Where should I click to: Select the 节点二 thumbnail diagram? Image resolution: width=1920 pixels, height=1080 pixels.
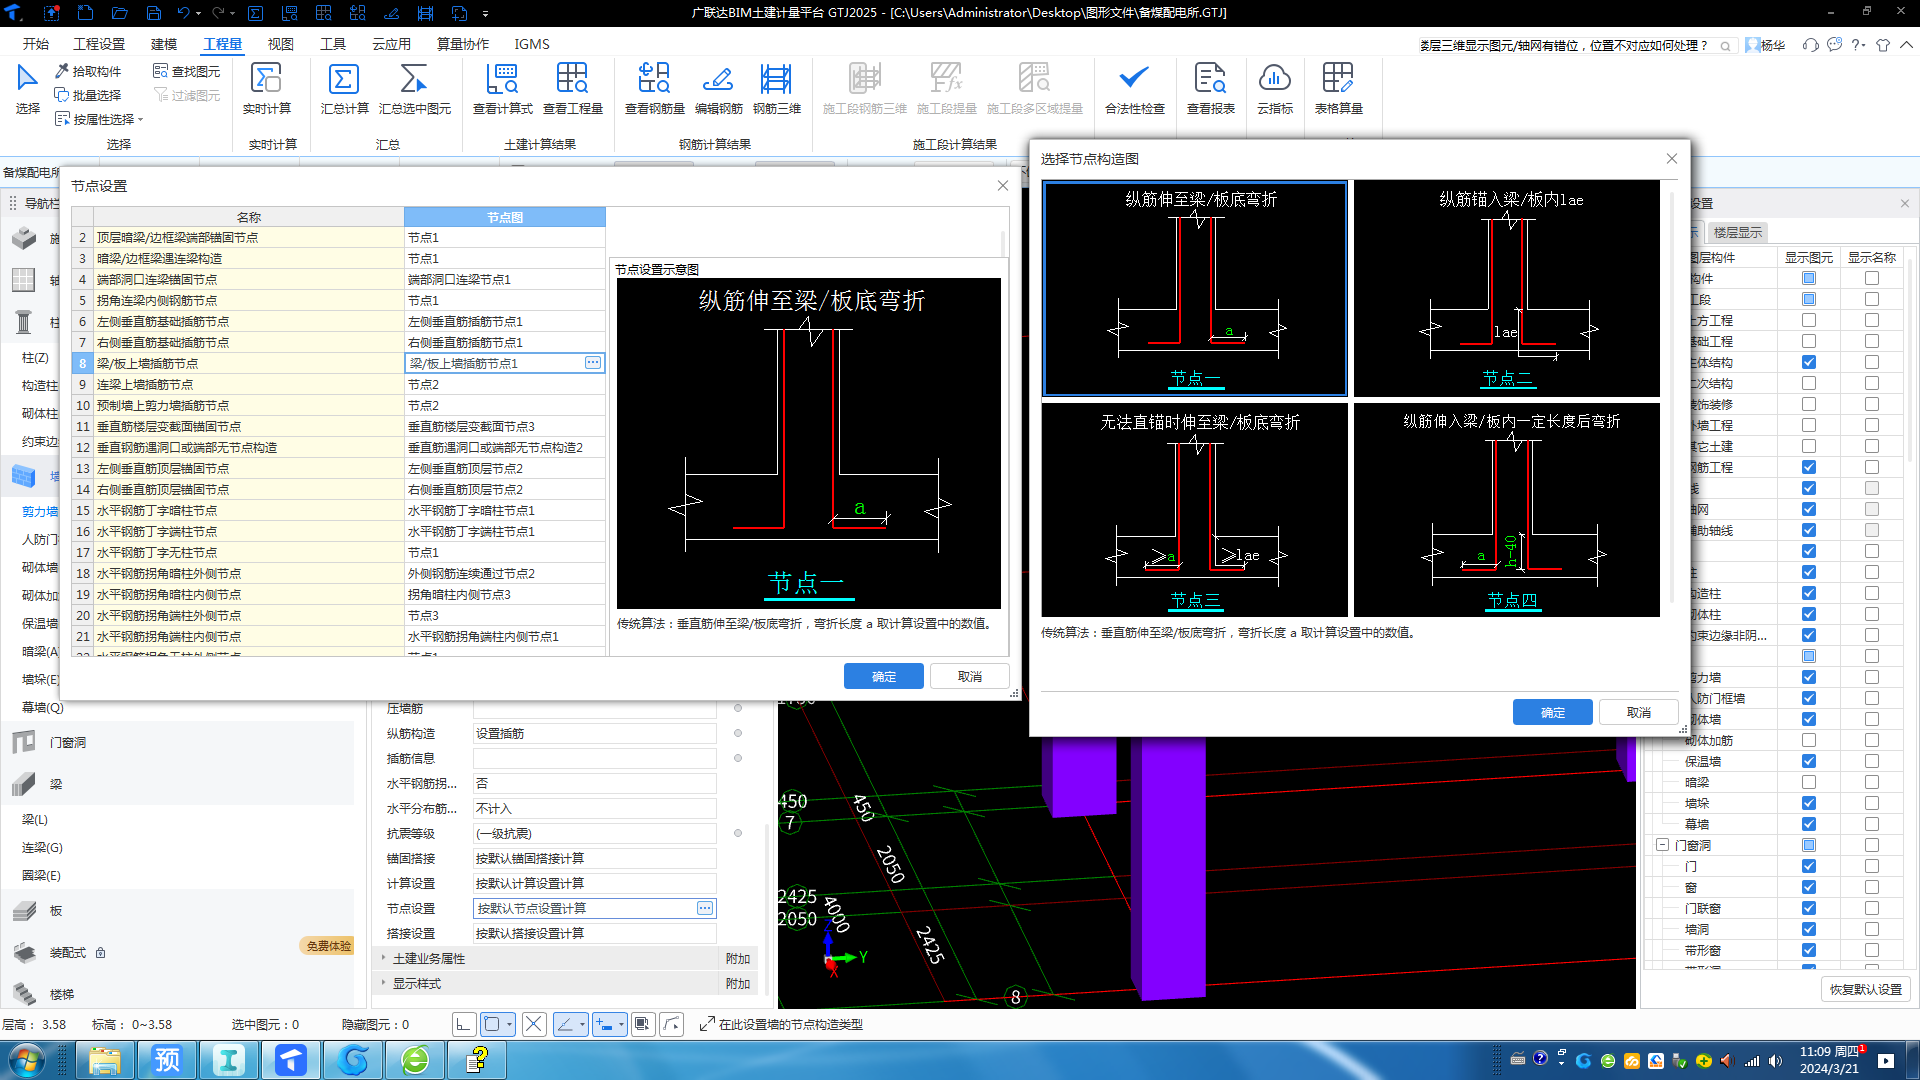pos(1506,289)
